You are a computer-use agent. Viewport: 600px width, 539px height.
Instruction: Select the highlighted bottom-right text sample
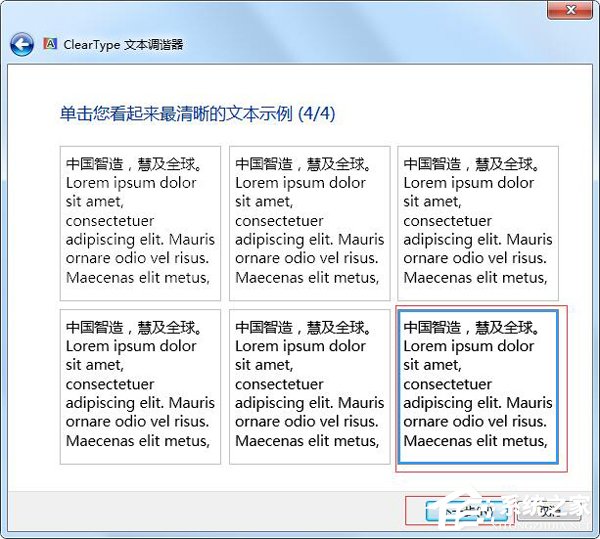point(478,387)
